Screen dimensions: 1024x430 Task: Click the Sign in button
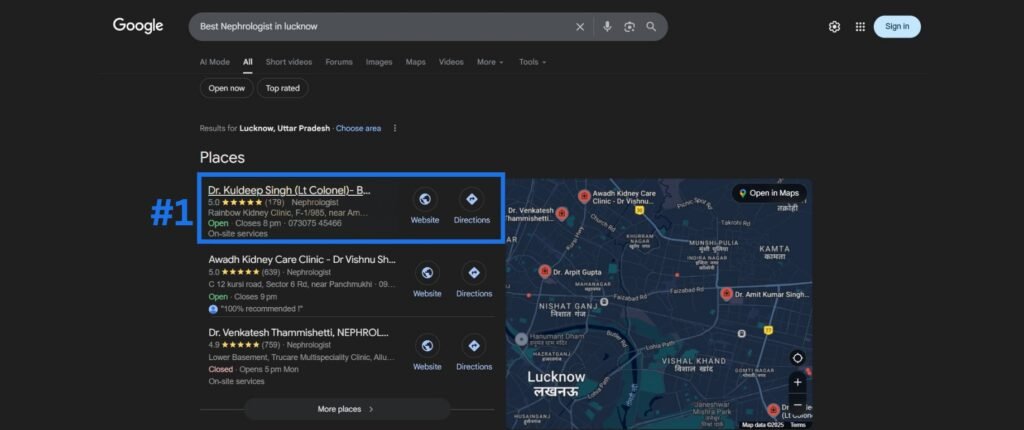click(x=897, y=27)
